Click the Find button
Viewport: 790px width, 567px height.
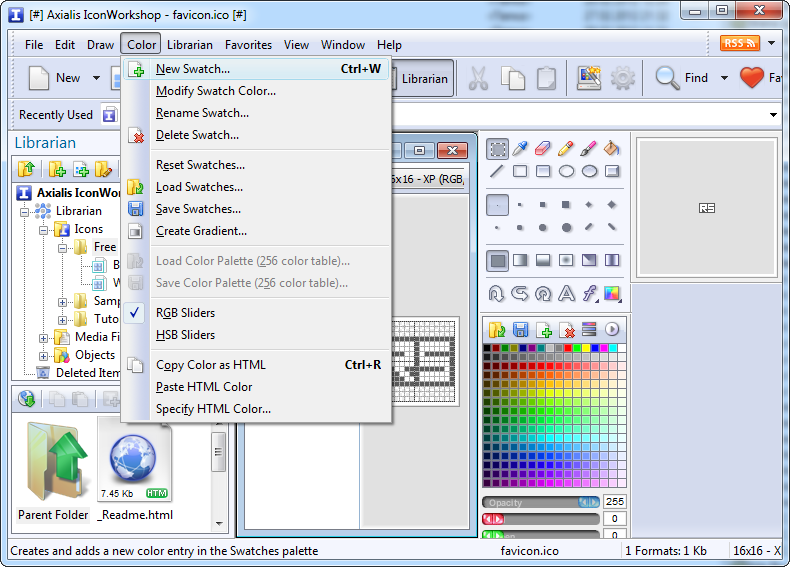click(682, 78)
